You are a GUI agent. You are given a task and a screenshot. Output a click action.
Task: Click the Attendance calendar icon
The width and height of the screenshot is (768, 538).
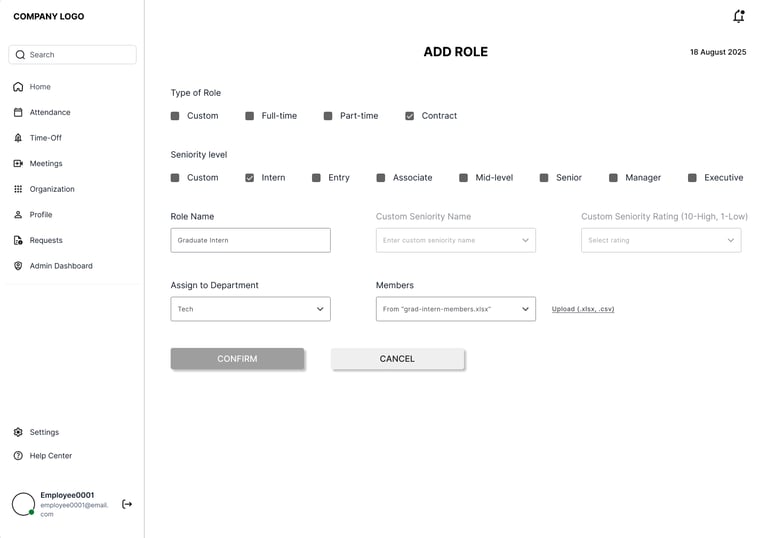tap(18, 113)
